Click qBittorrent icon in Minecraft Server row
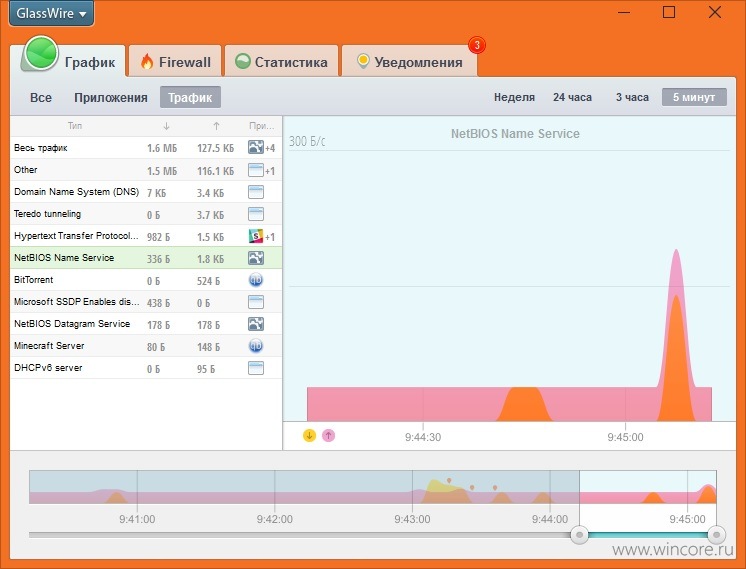Image resolution: width=746 pixels, height=569 pixels. (256, 346)
